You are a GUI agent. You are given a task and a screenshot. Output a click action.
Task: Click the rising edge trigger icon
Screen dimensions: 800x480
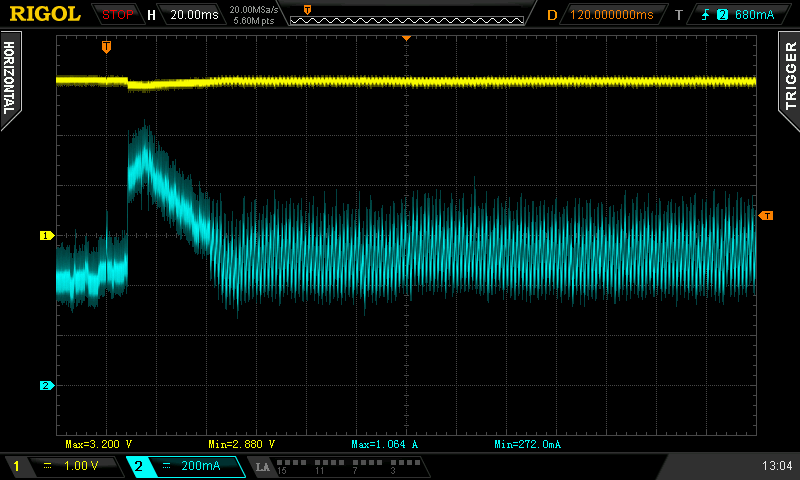[706, 15]
